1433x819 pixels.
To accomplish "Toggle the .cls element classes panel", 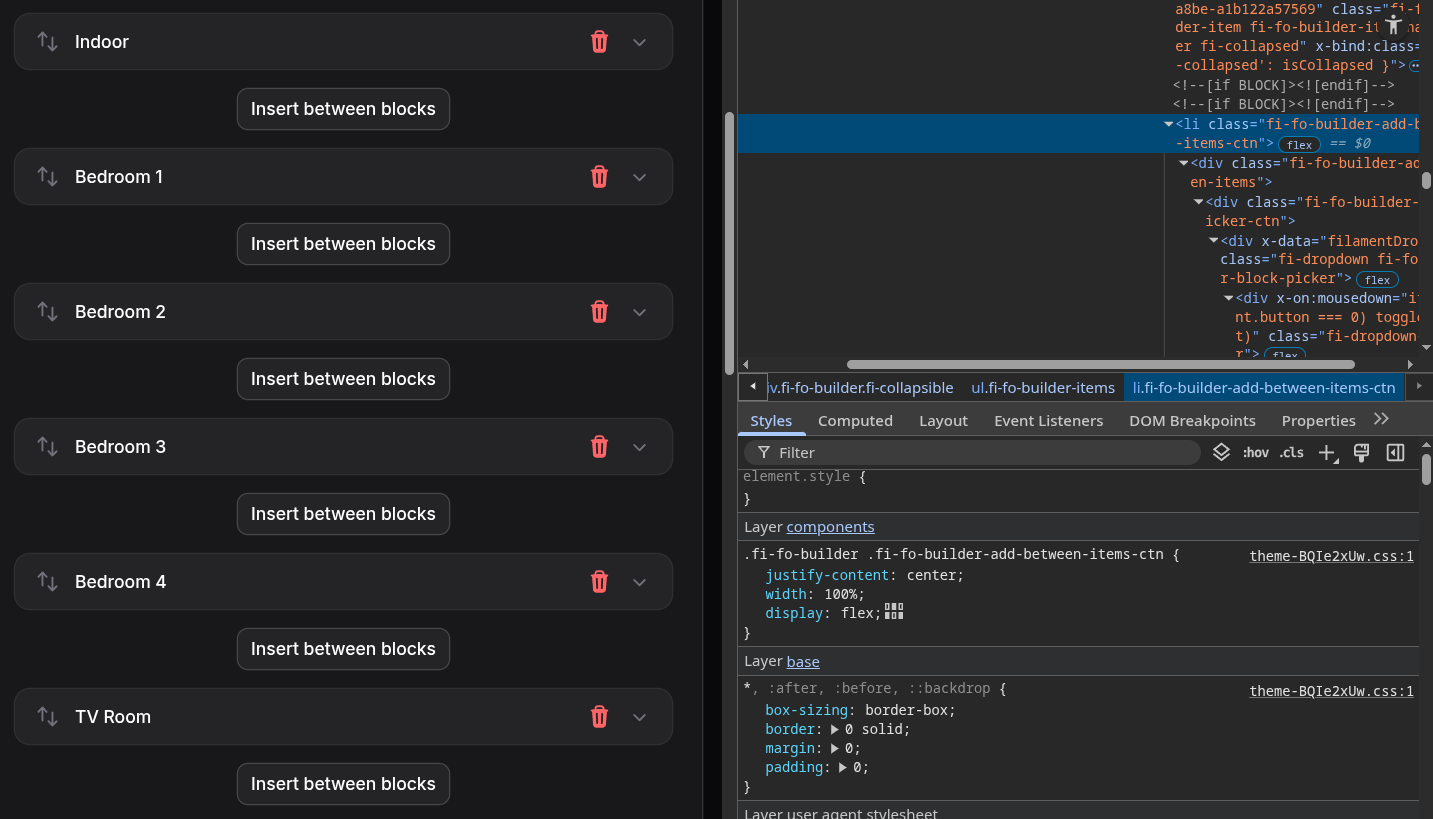I will (1291, 453).
